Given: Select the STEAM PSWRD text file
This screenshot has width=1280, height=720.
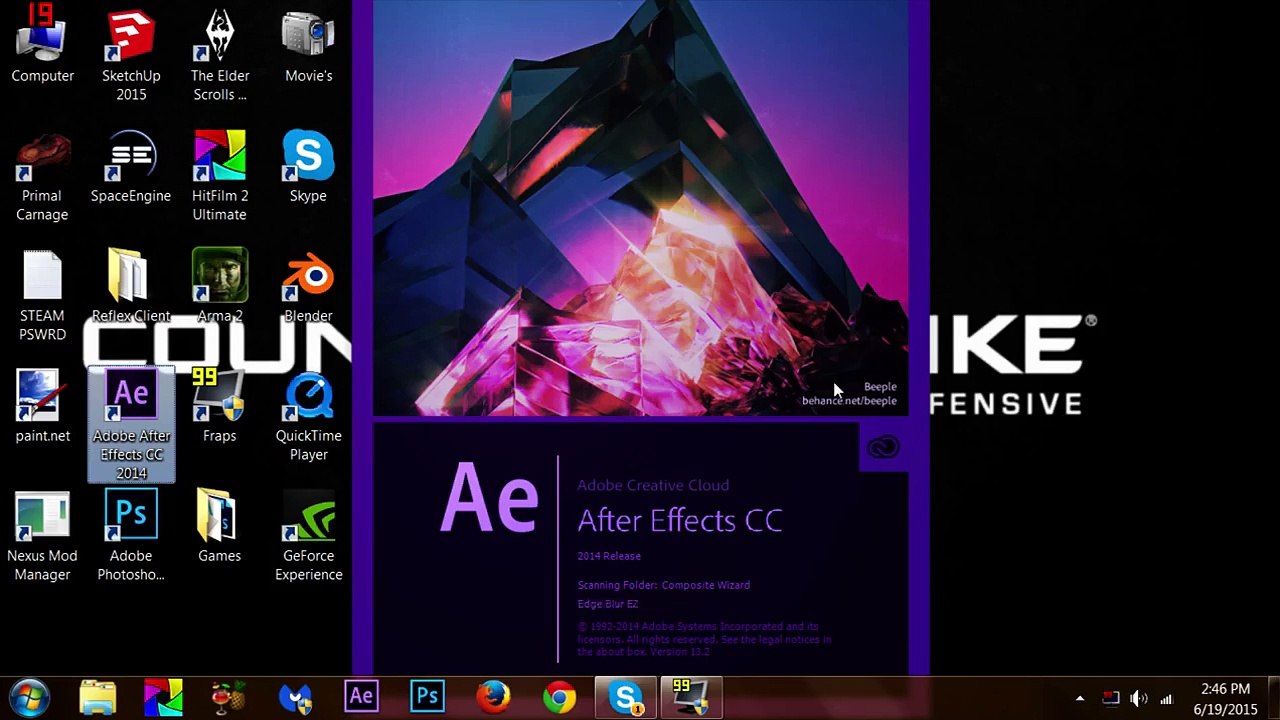Looking at the screenshot, I should tap(42, 295).
